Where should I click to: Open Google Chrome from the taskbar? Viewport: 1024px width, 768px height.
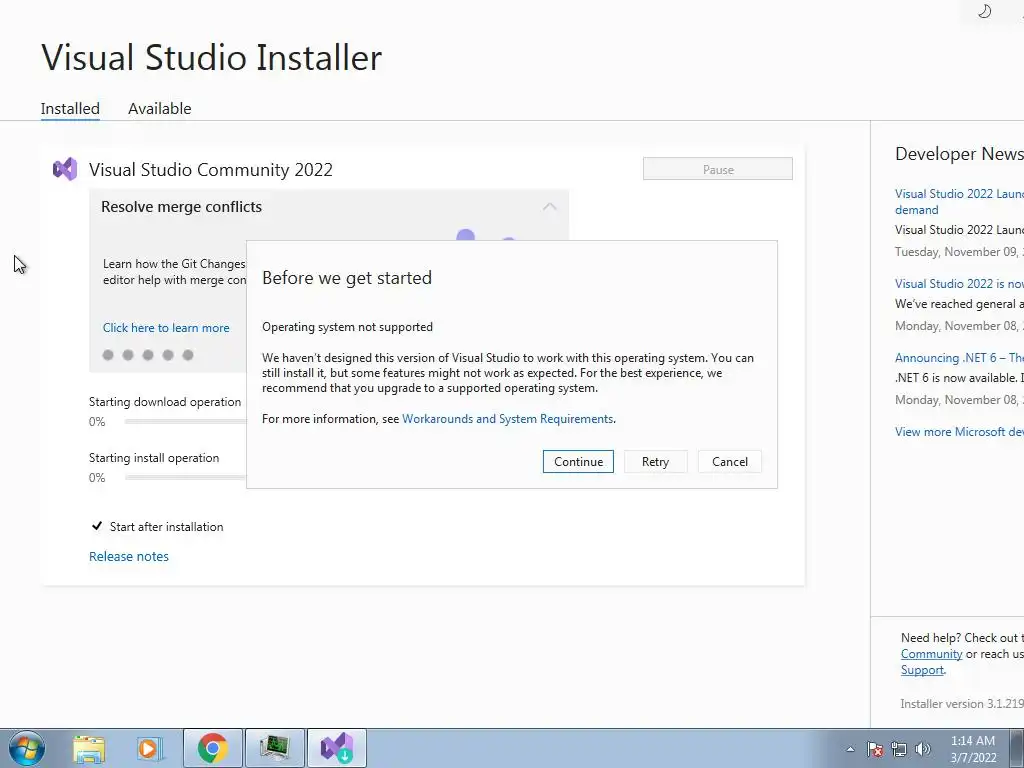[212, 748]
